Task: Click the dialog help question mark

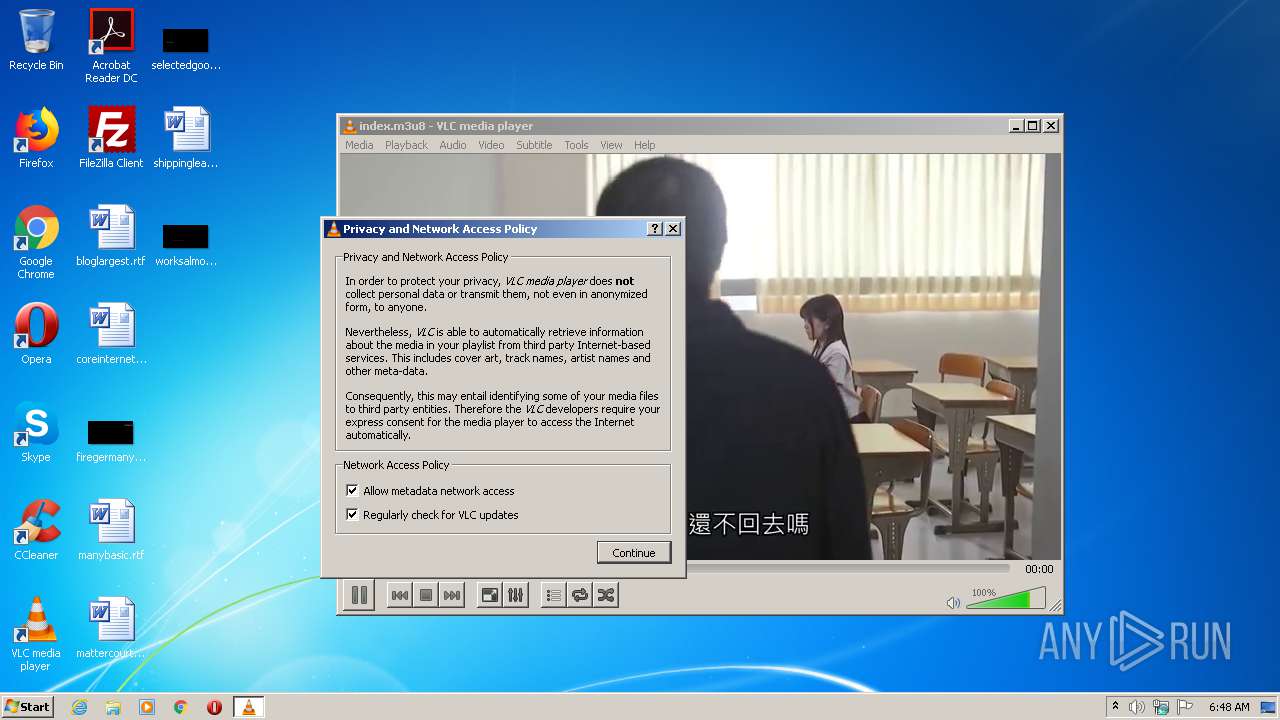Action: point(654,229)
